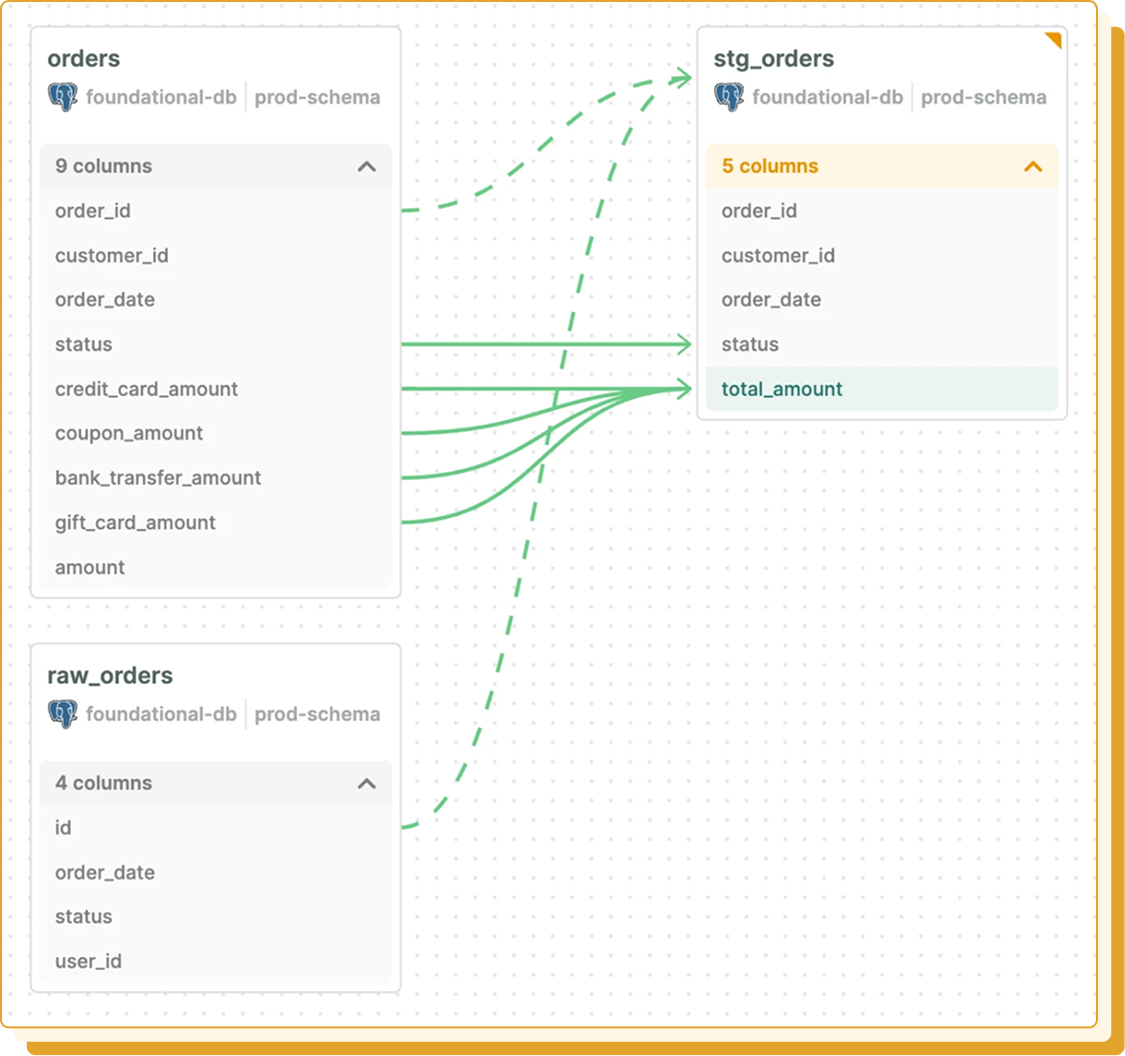Select highlighted total_amount column in stg_orders
The image size is (1125, 1056).
pos(882,389)
